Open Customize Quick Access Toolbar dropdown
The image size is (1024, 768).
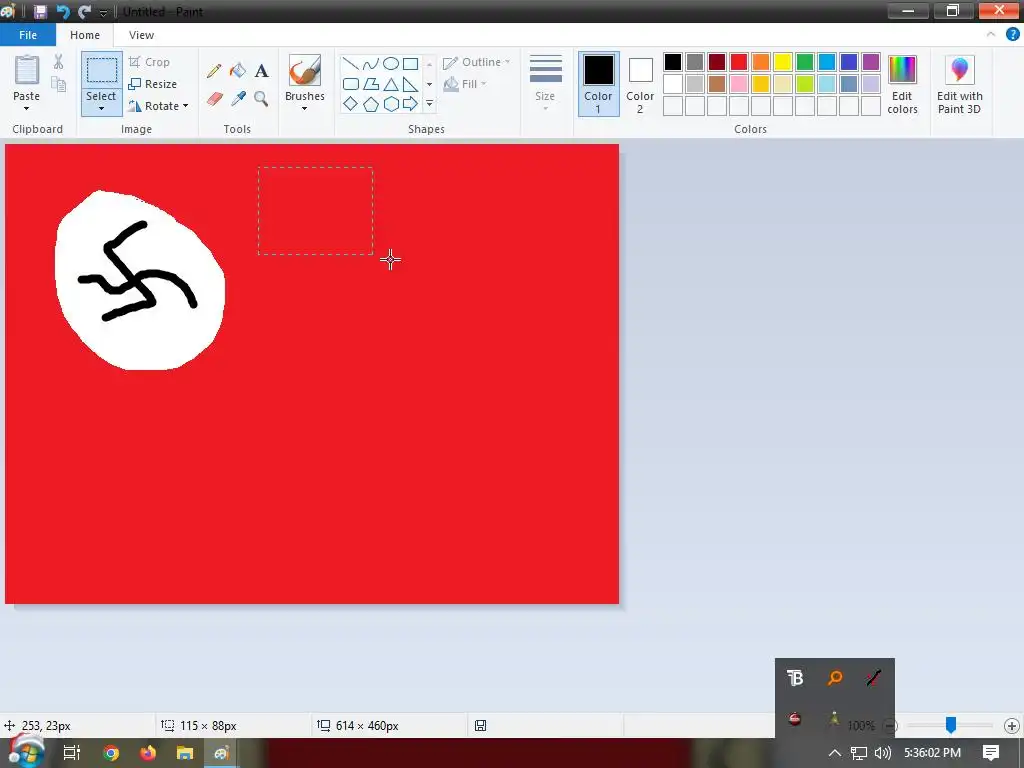(x=103, y=12)
